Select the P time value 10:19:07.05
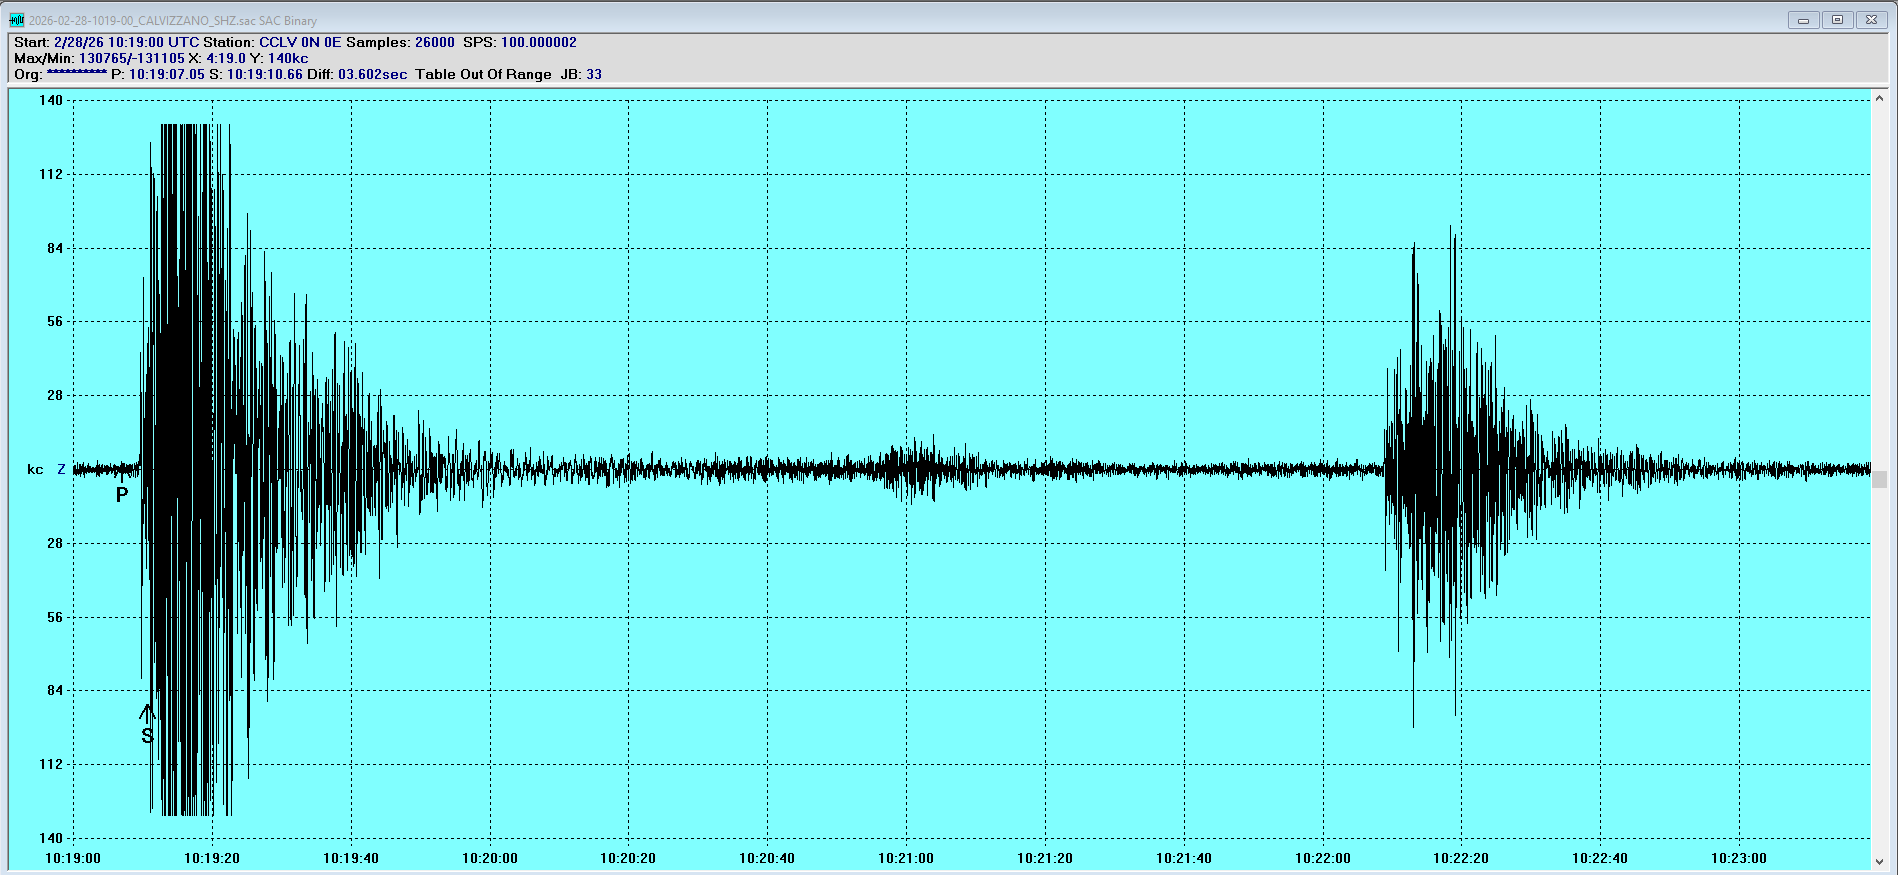 (166, 74)
